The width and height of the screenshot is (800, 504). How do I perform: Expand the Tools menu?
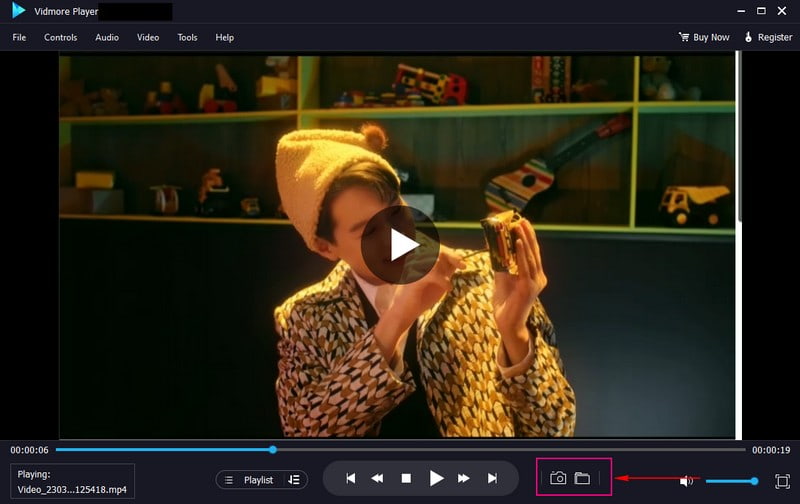(187, 37)
